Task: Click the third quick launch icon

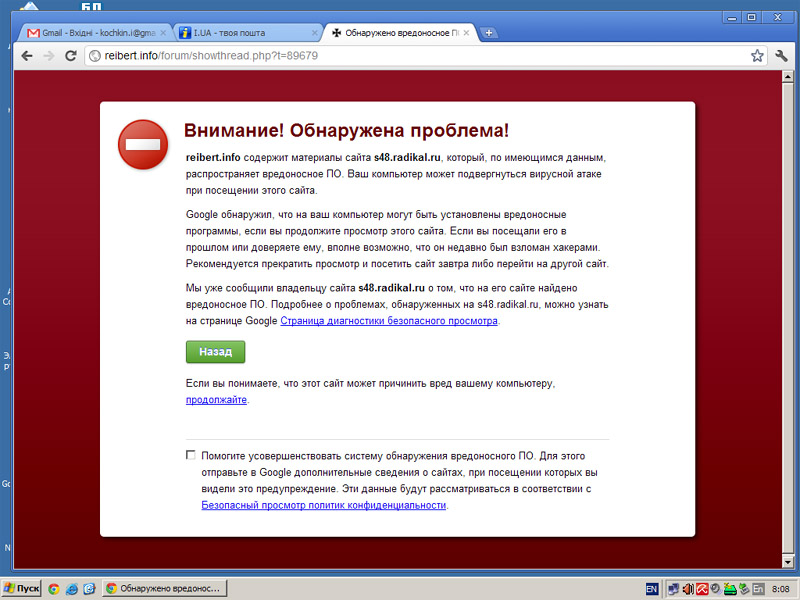Action: (89, 589)
